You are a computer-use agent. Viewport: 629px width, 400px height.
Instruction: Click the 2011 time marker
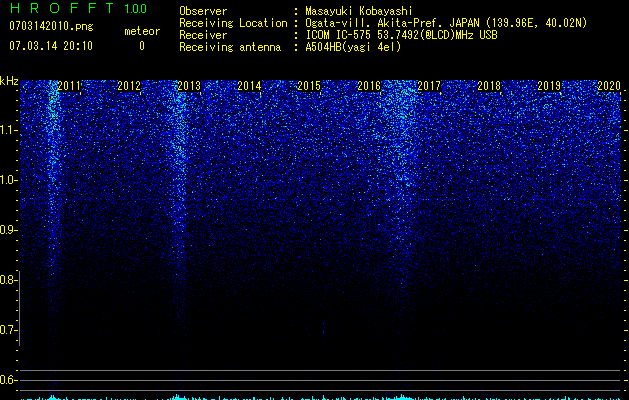tap(69, 86)
